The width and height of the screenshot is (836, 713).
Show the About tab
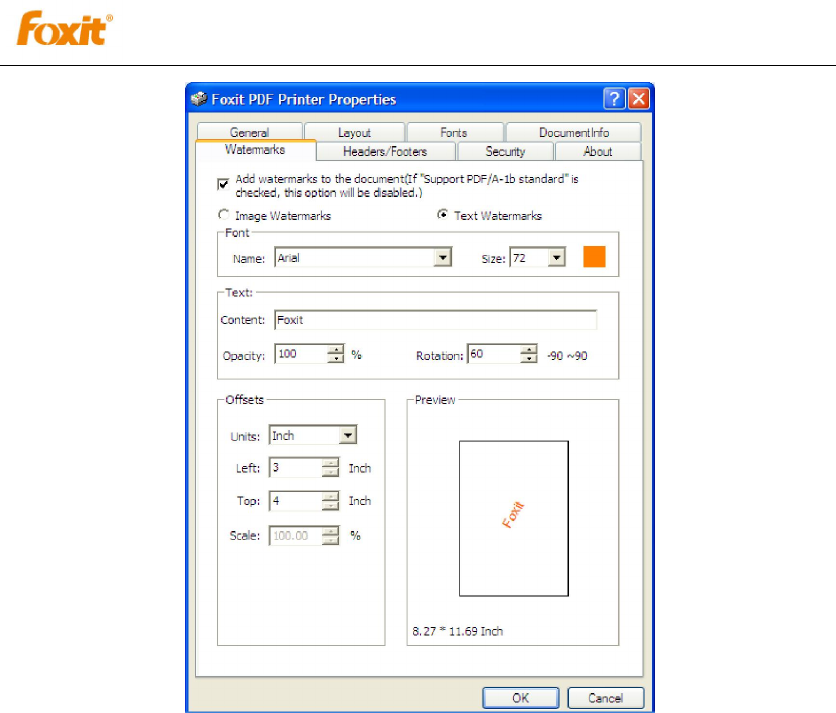598,151
